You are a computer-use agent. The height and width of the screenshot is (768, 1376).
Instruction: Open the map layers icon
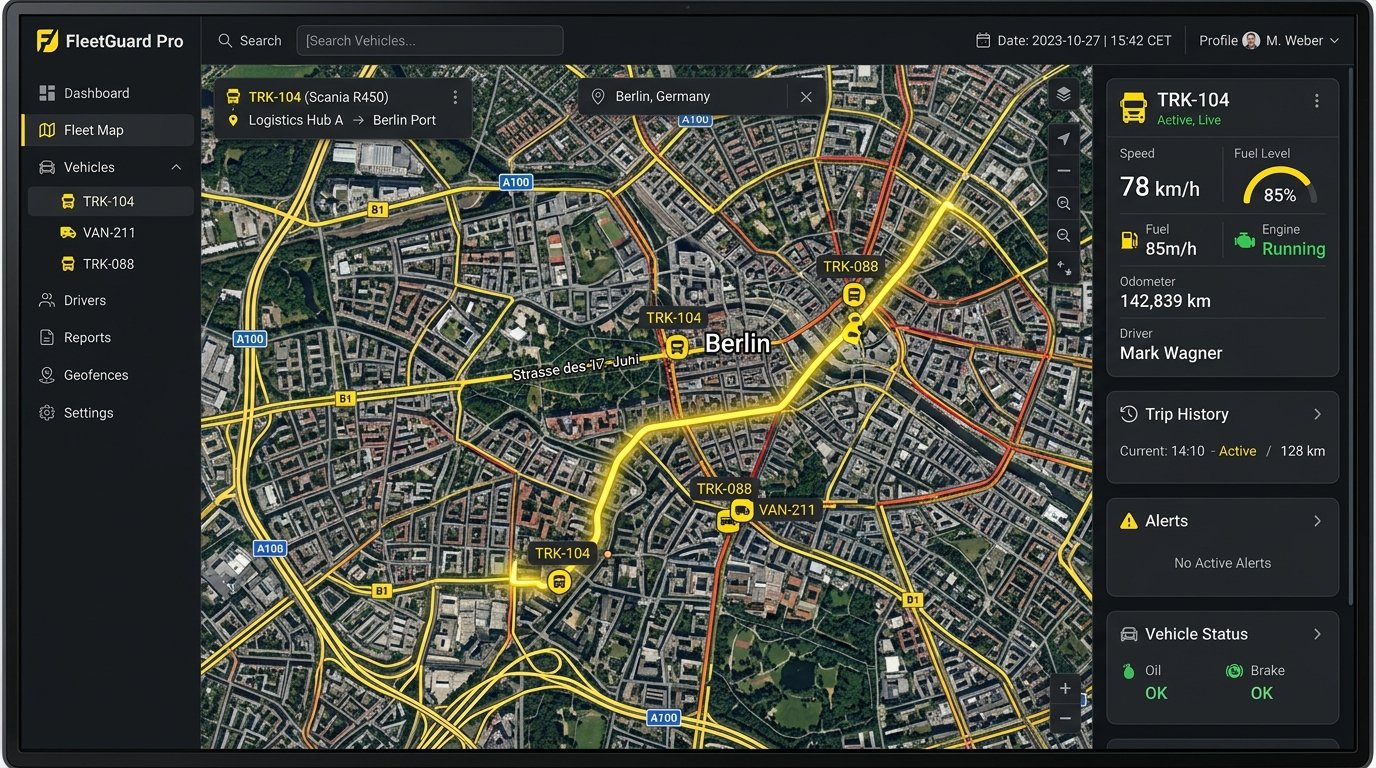1063,94
